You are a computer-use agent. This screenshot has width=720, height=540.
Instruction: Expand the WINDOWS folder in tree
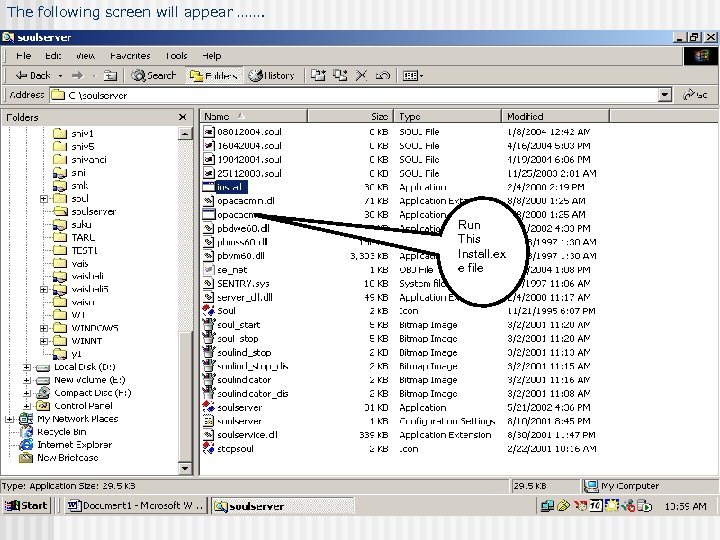coord(44,328)
